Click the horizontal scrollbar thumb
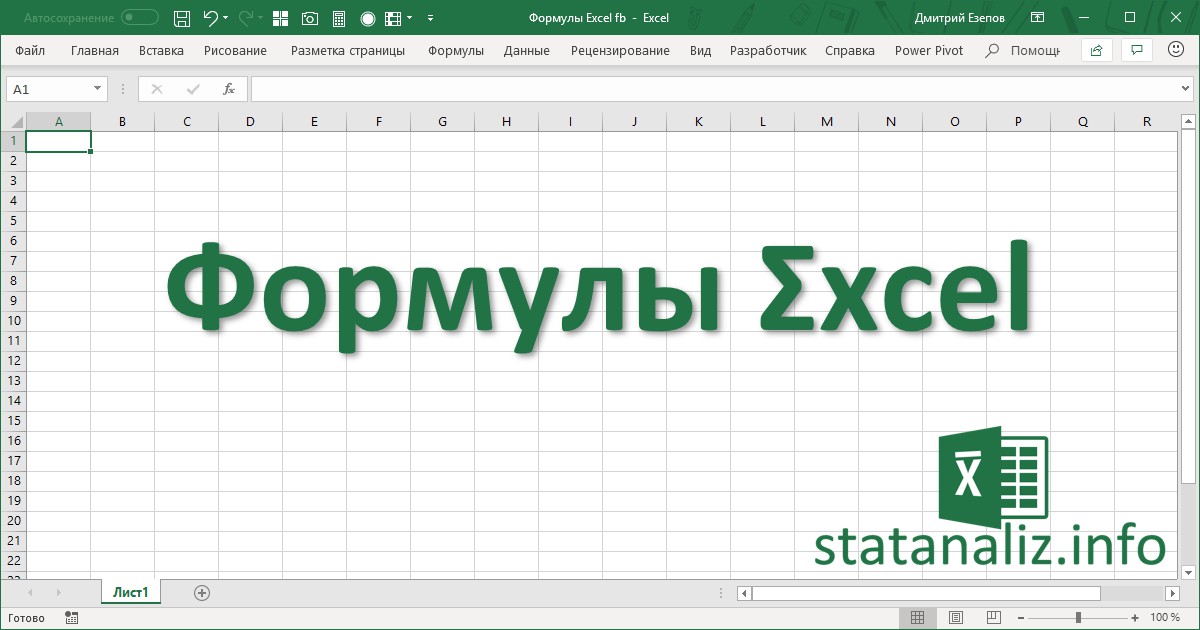1200x630 pixels. (926, 593)
